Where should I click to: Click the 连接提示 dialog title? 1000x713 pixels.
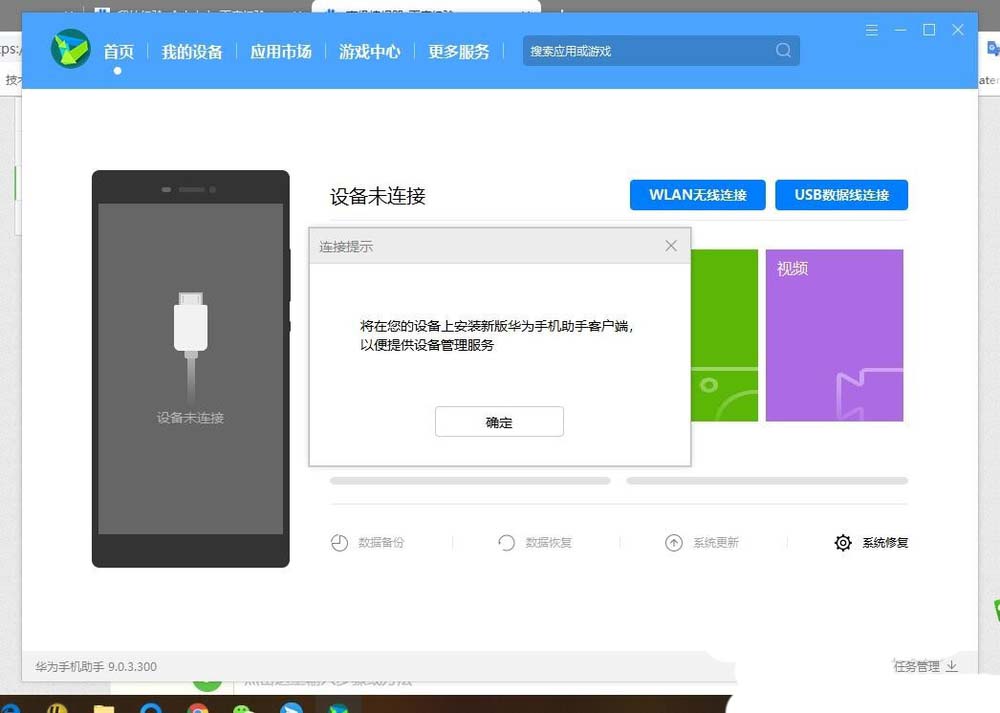point(346,247)
